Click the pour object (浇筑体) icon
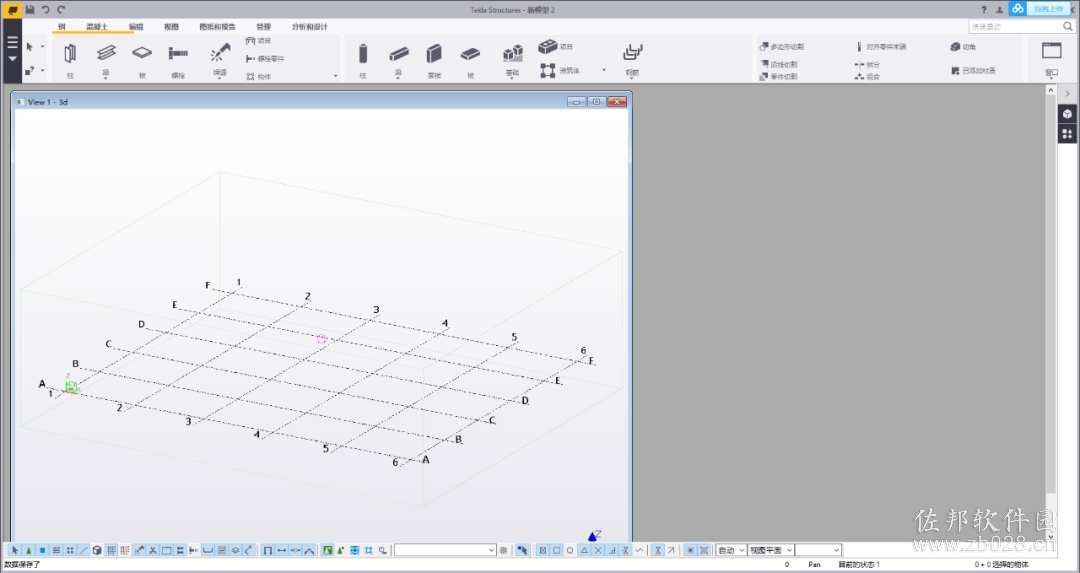The height and width of the screenshot is (573, 1080). click(x=548, y=70)
